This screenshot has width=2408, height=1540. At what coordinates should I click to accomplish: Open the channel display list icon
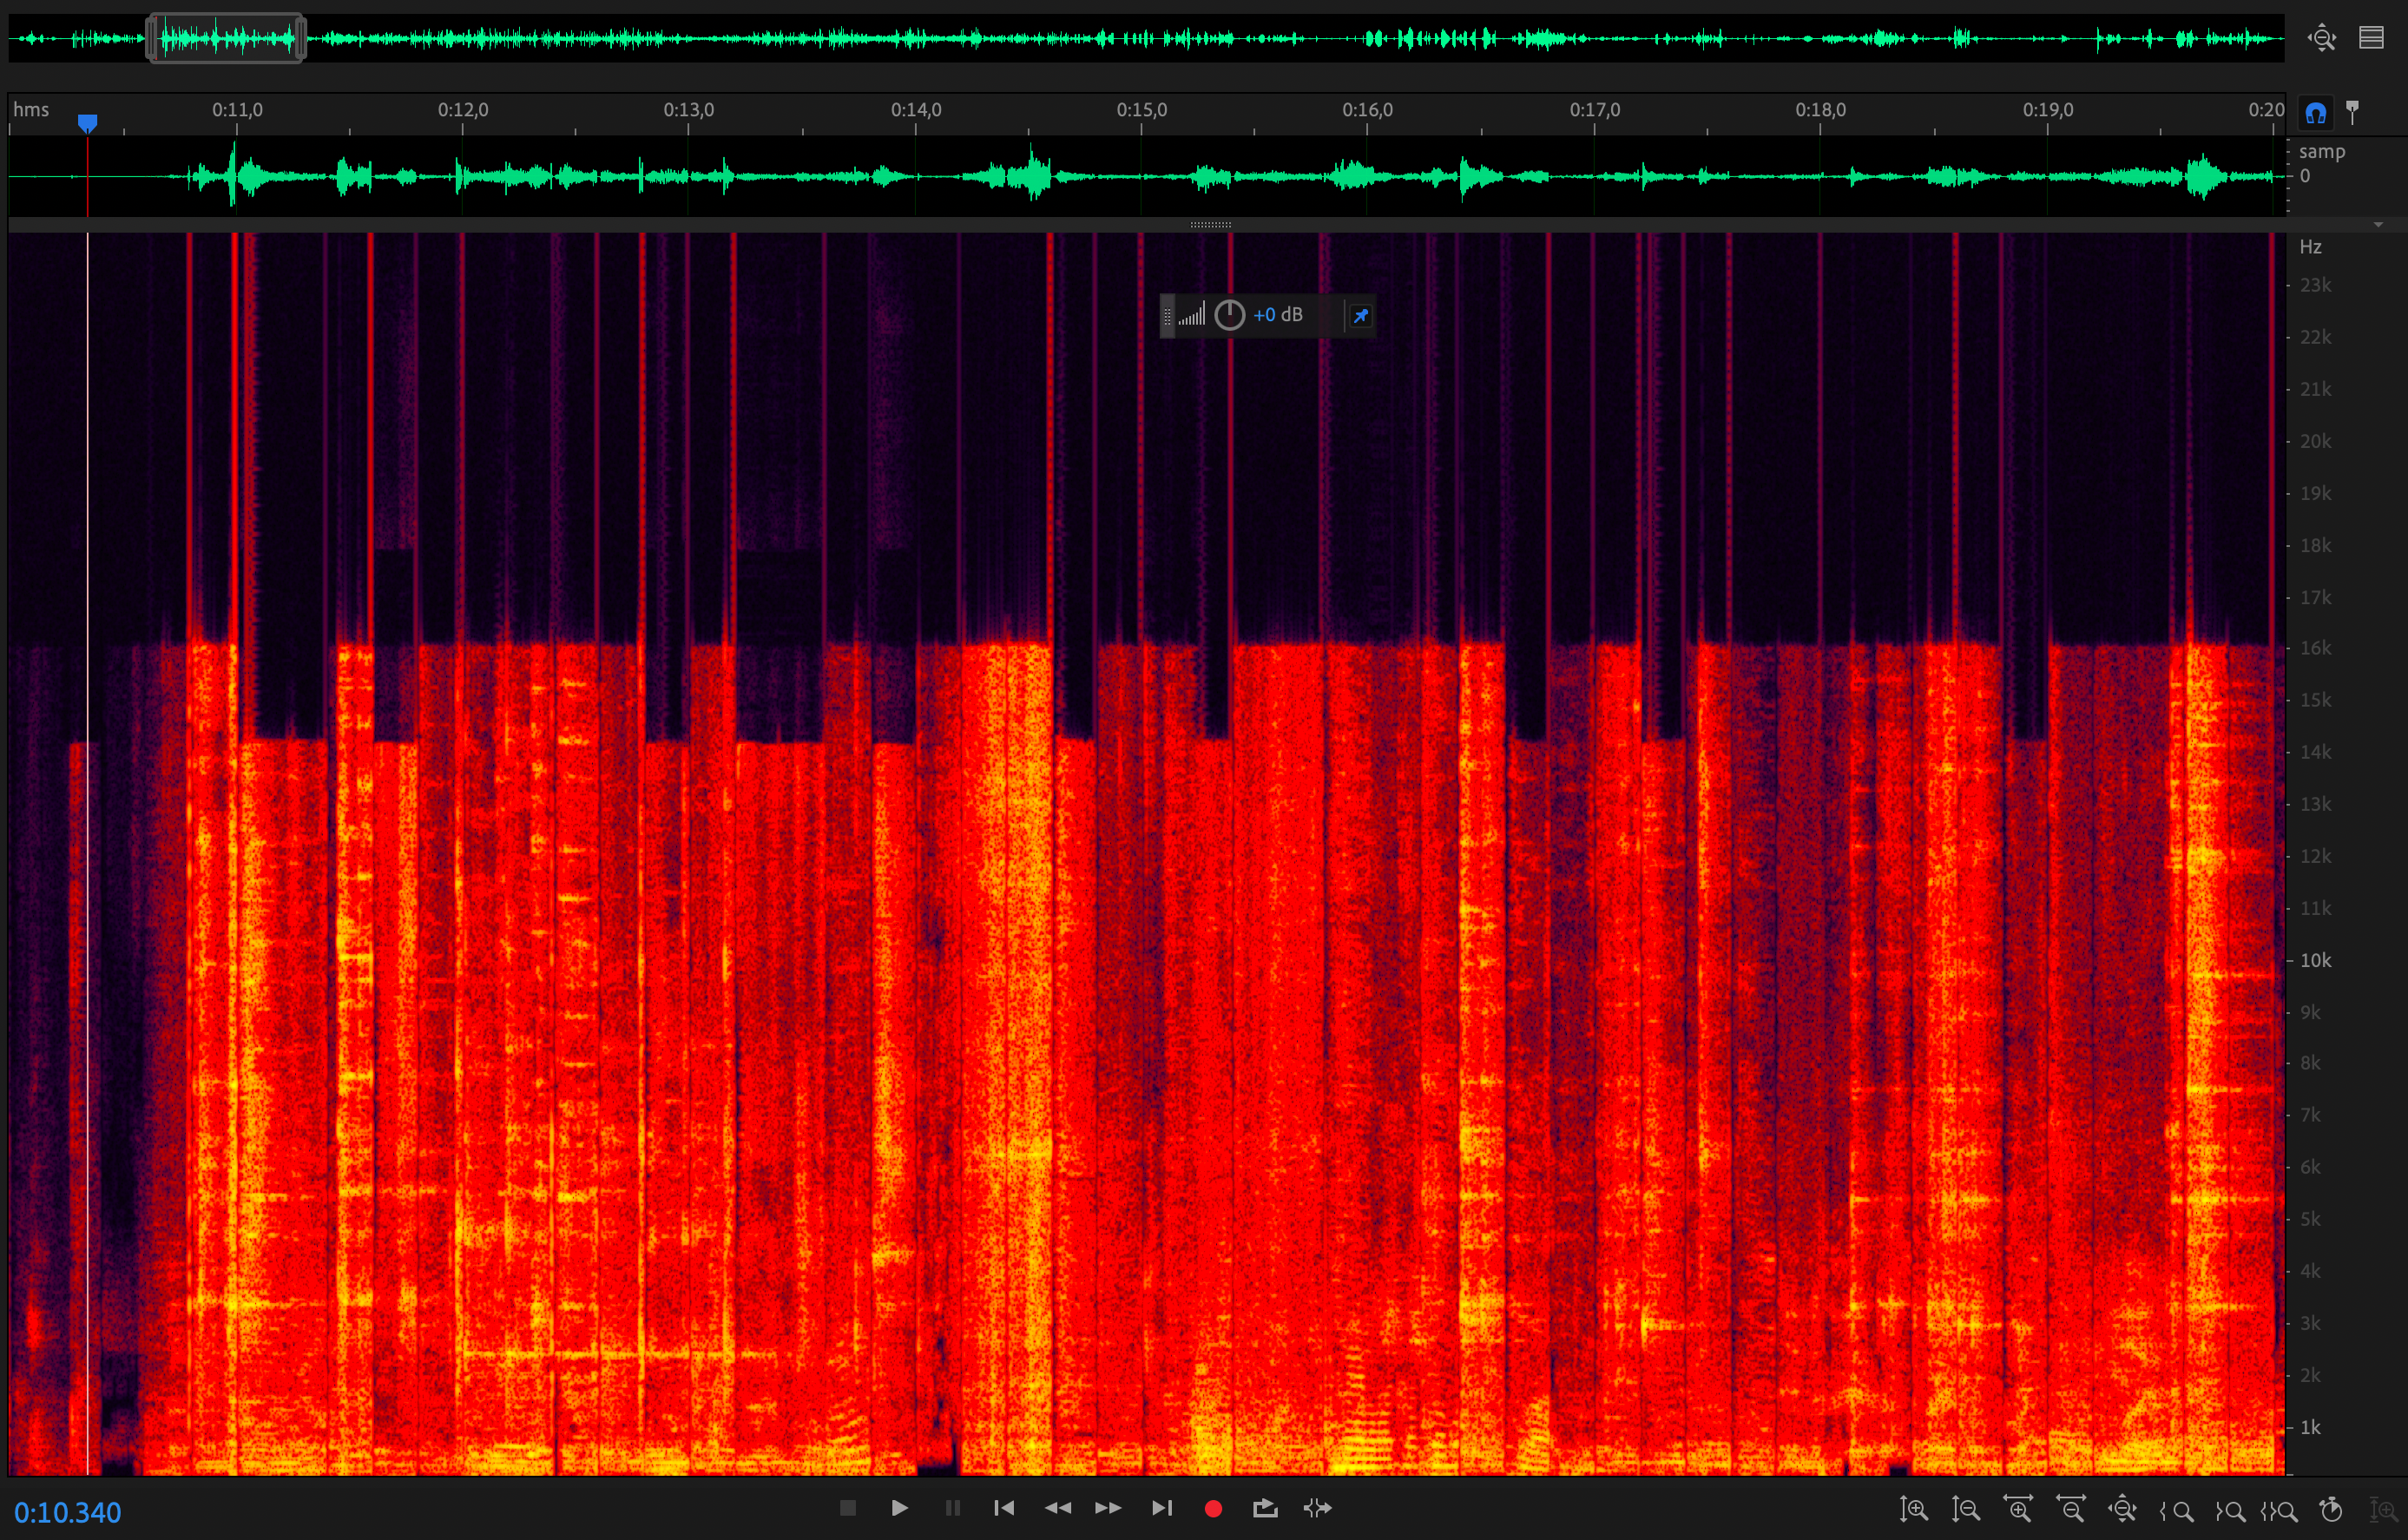click(2371, 38)
